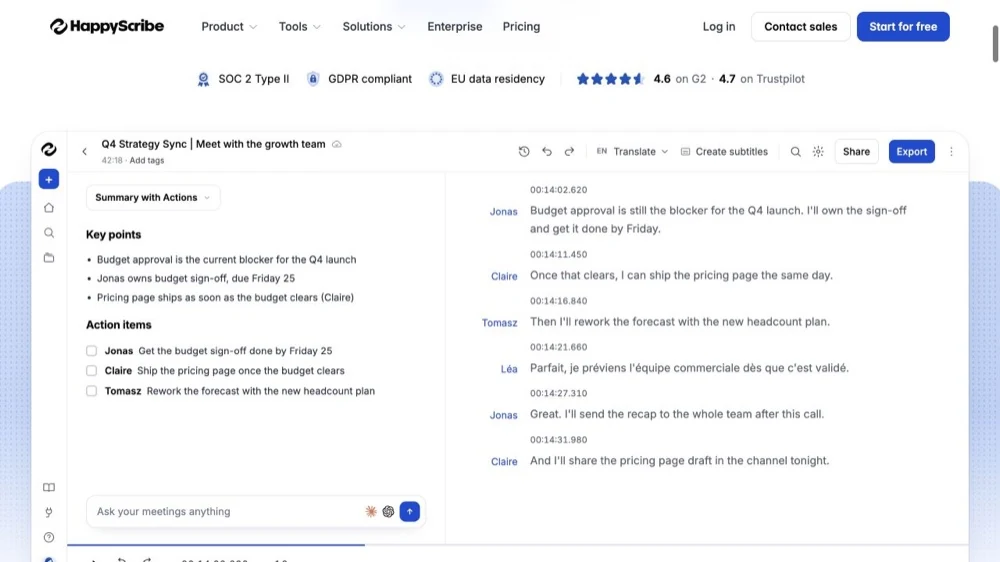Click timestamp 00:14:11.450

click(558, 254)
